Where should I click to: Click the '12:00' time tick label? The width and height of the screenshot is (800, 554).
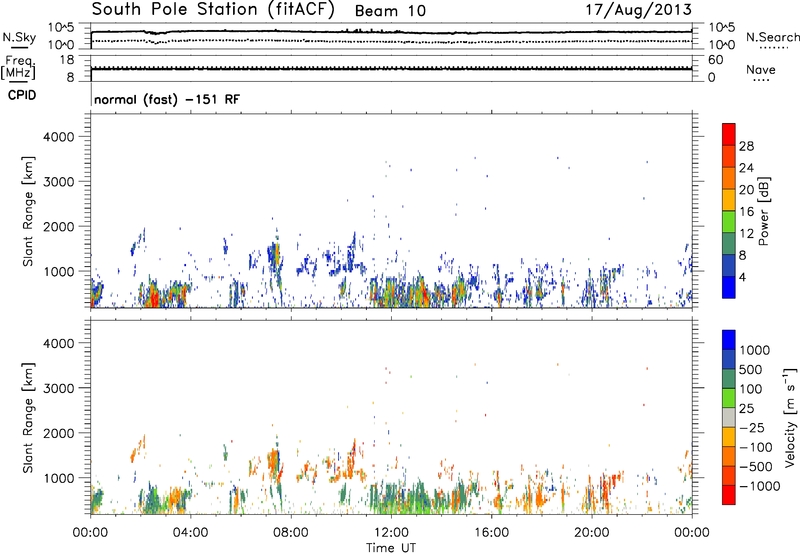click(391, 533)
